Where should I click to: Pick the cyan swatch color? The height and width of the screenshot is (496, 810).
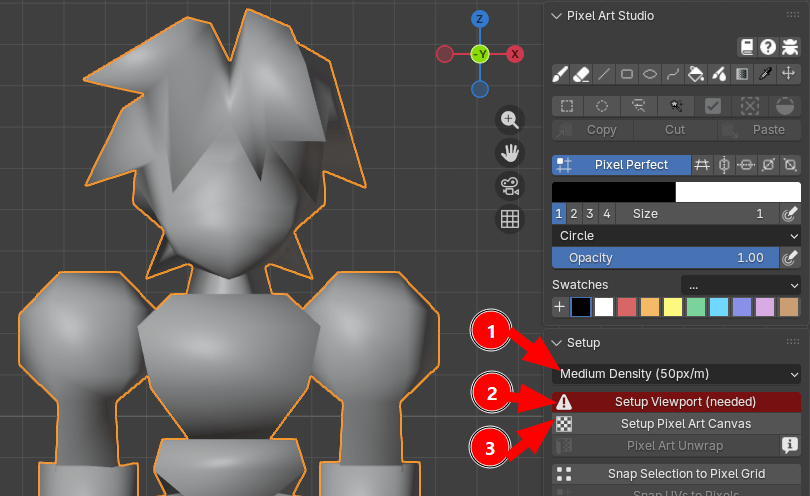(x=719, y=307)
